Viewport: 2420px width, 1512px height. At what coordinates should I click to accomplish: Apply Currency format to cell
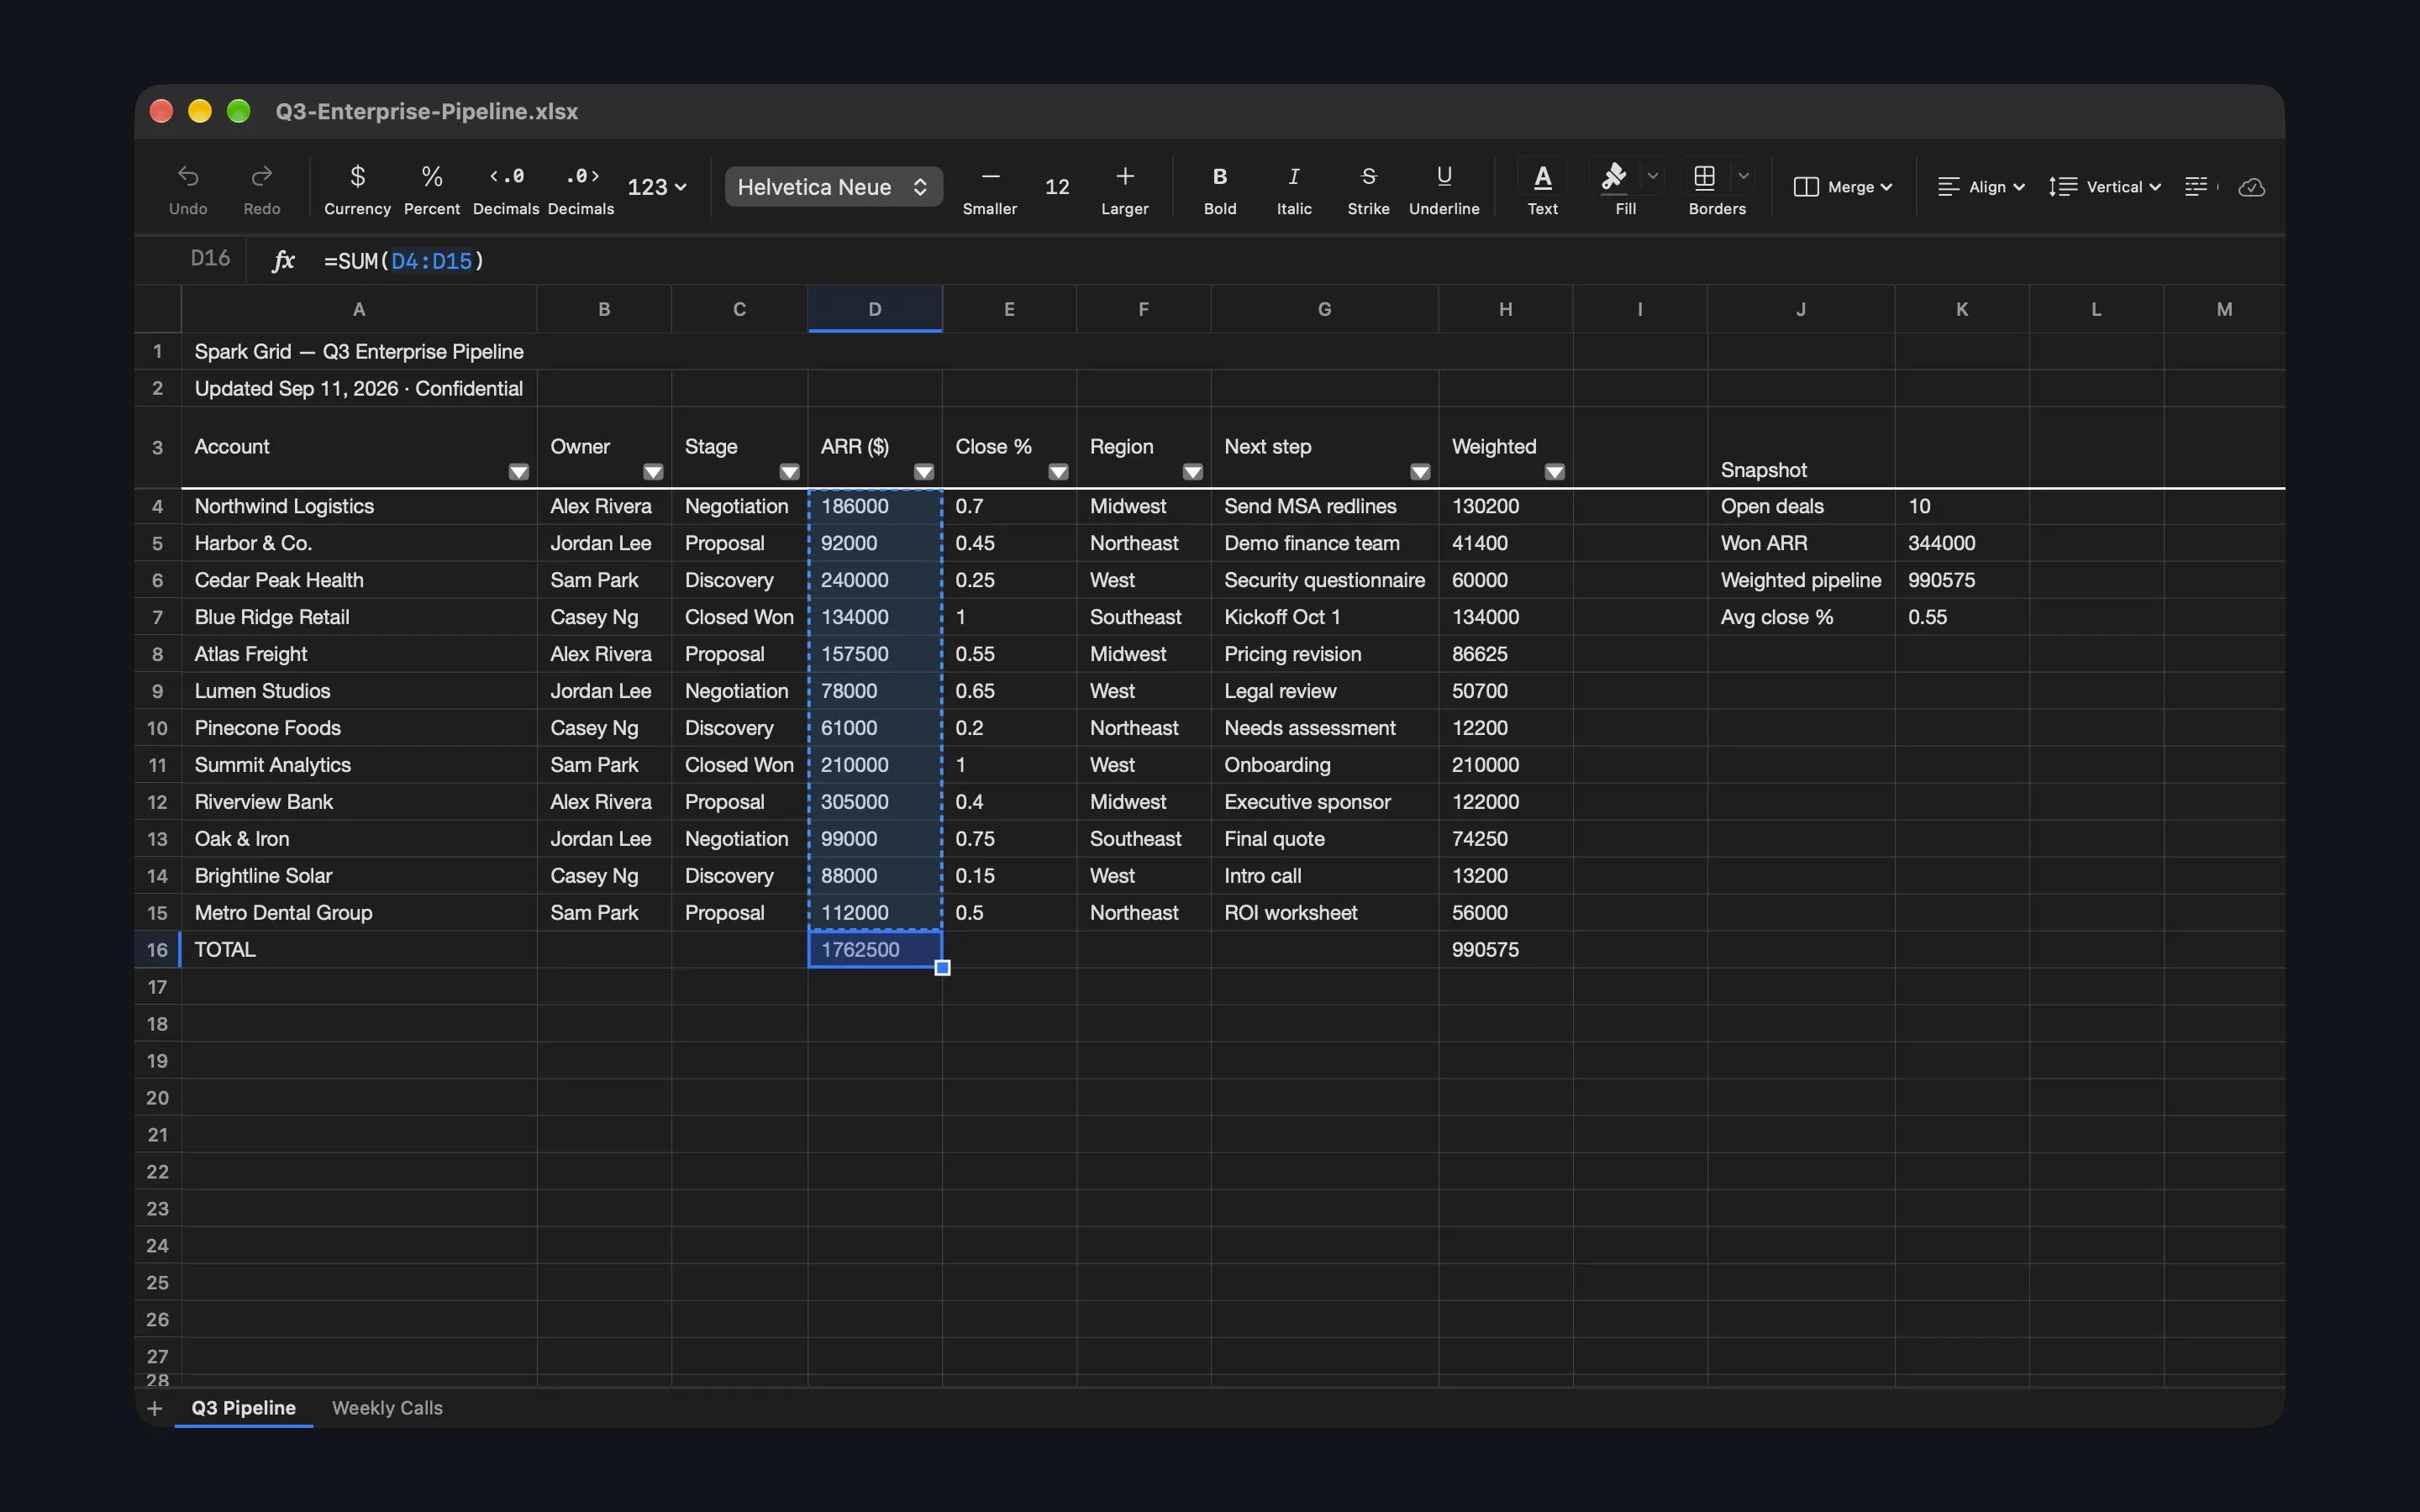pyautogui.click(x=357, y=188)
